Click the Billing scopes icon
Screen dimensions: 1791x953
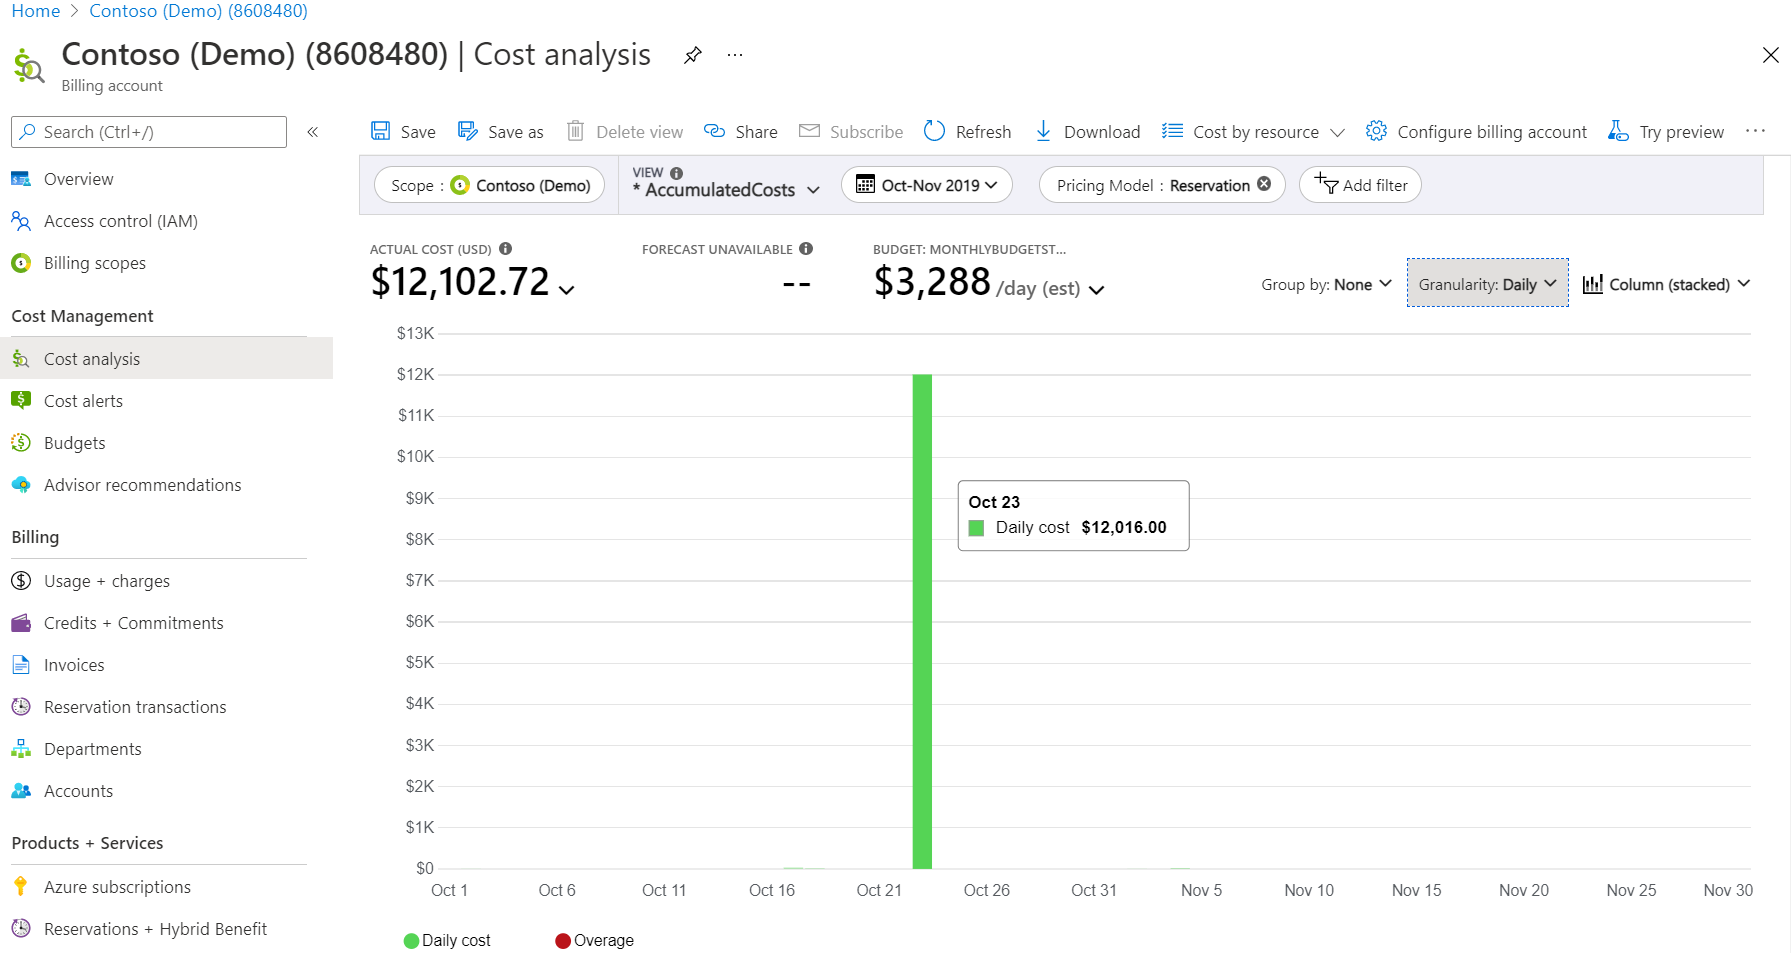[x=21, y=263]
